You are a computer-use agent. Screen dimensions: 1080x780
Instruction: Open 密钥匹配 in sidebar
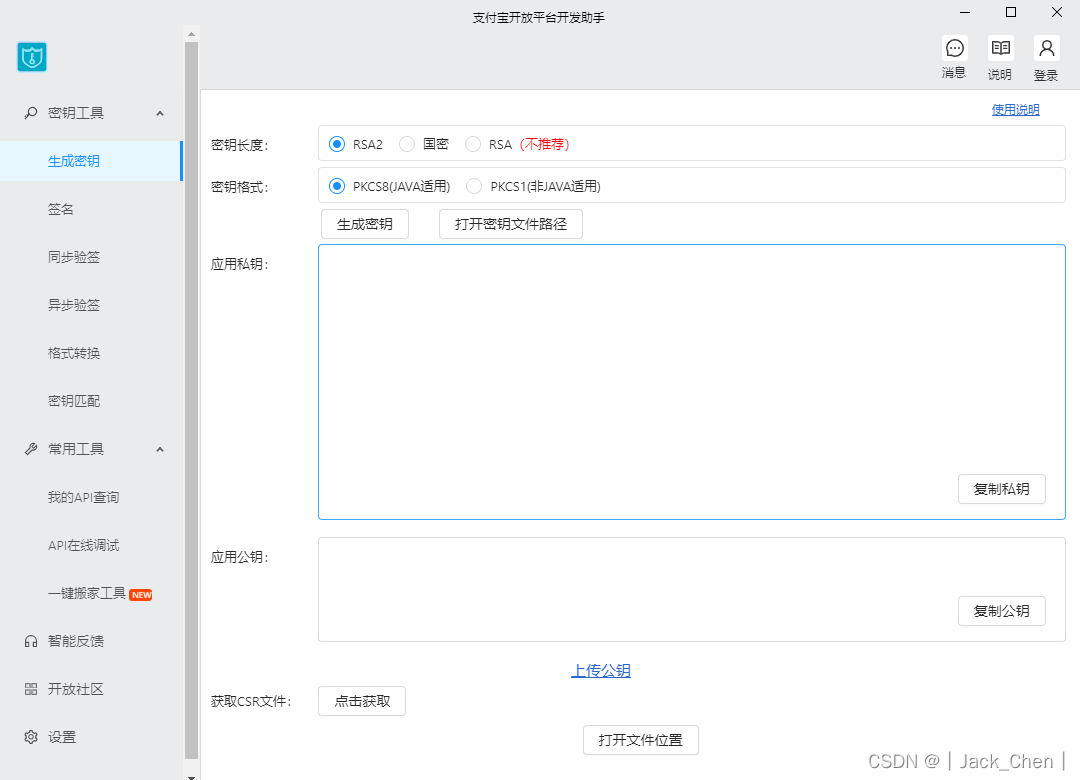click(91, 401)
